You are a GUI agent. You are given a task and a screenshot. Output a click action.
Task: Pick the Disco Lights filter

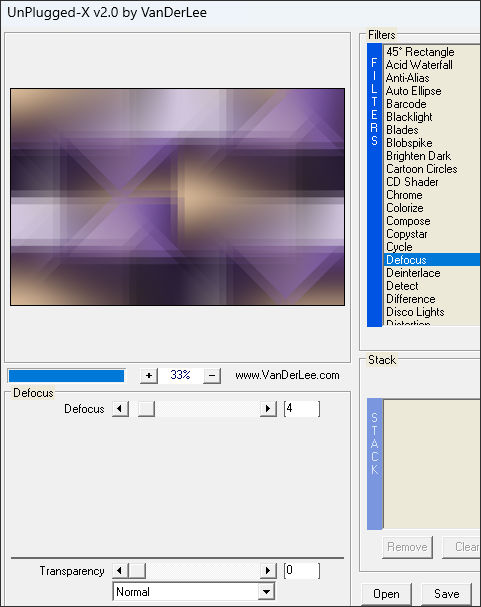pyautogui.click(x=415, y=312)
